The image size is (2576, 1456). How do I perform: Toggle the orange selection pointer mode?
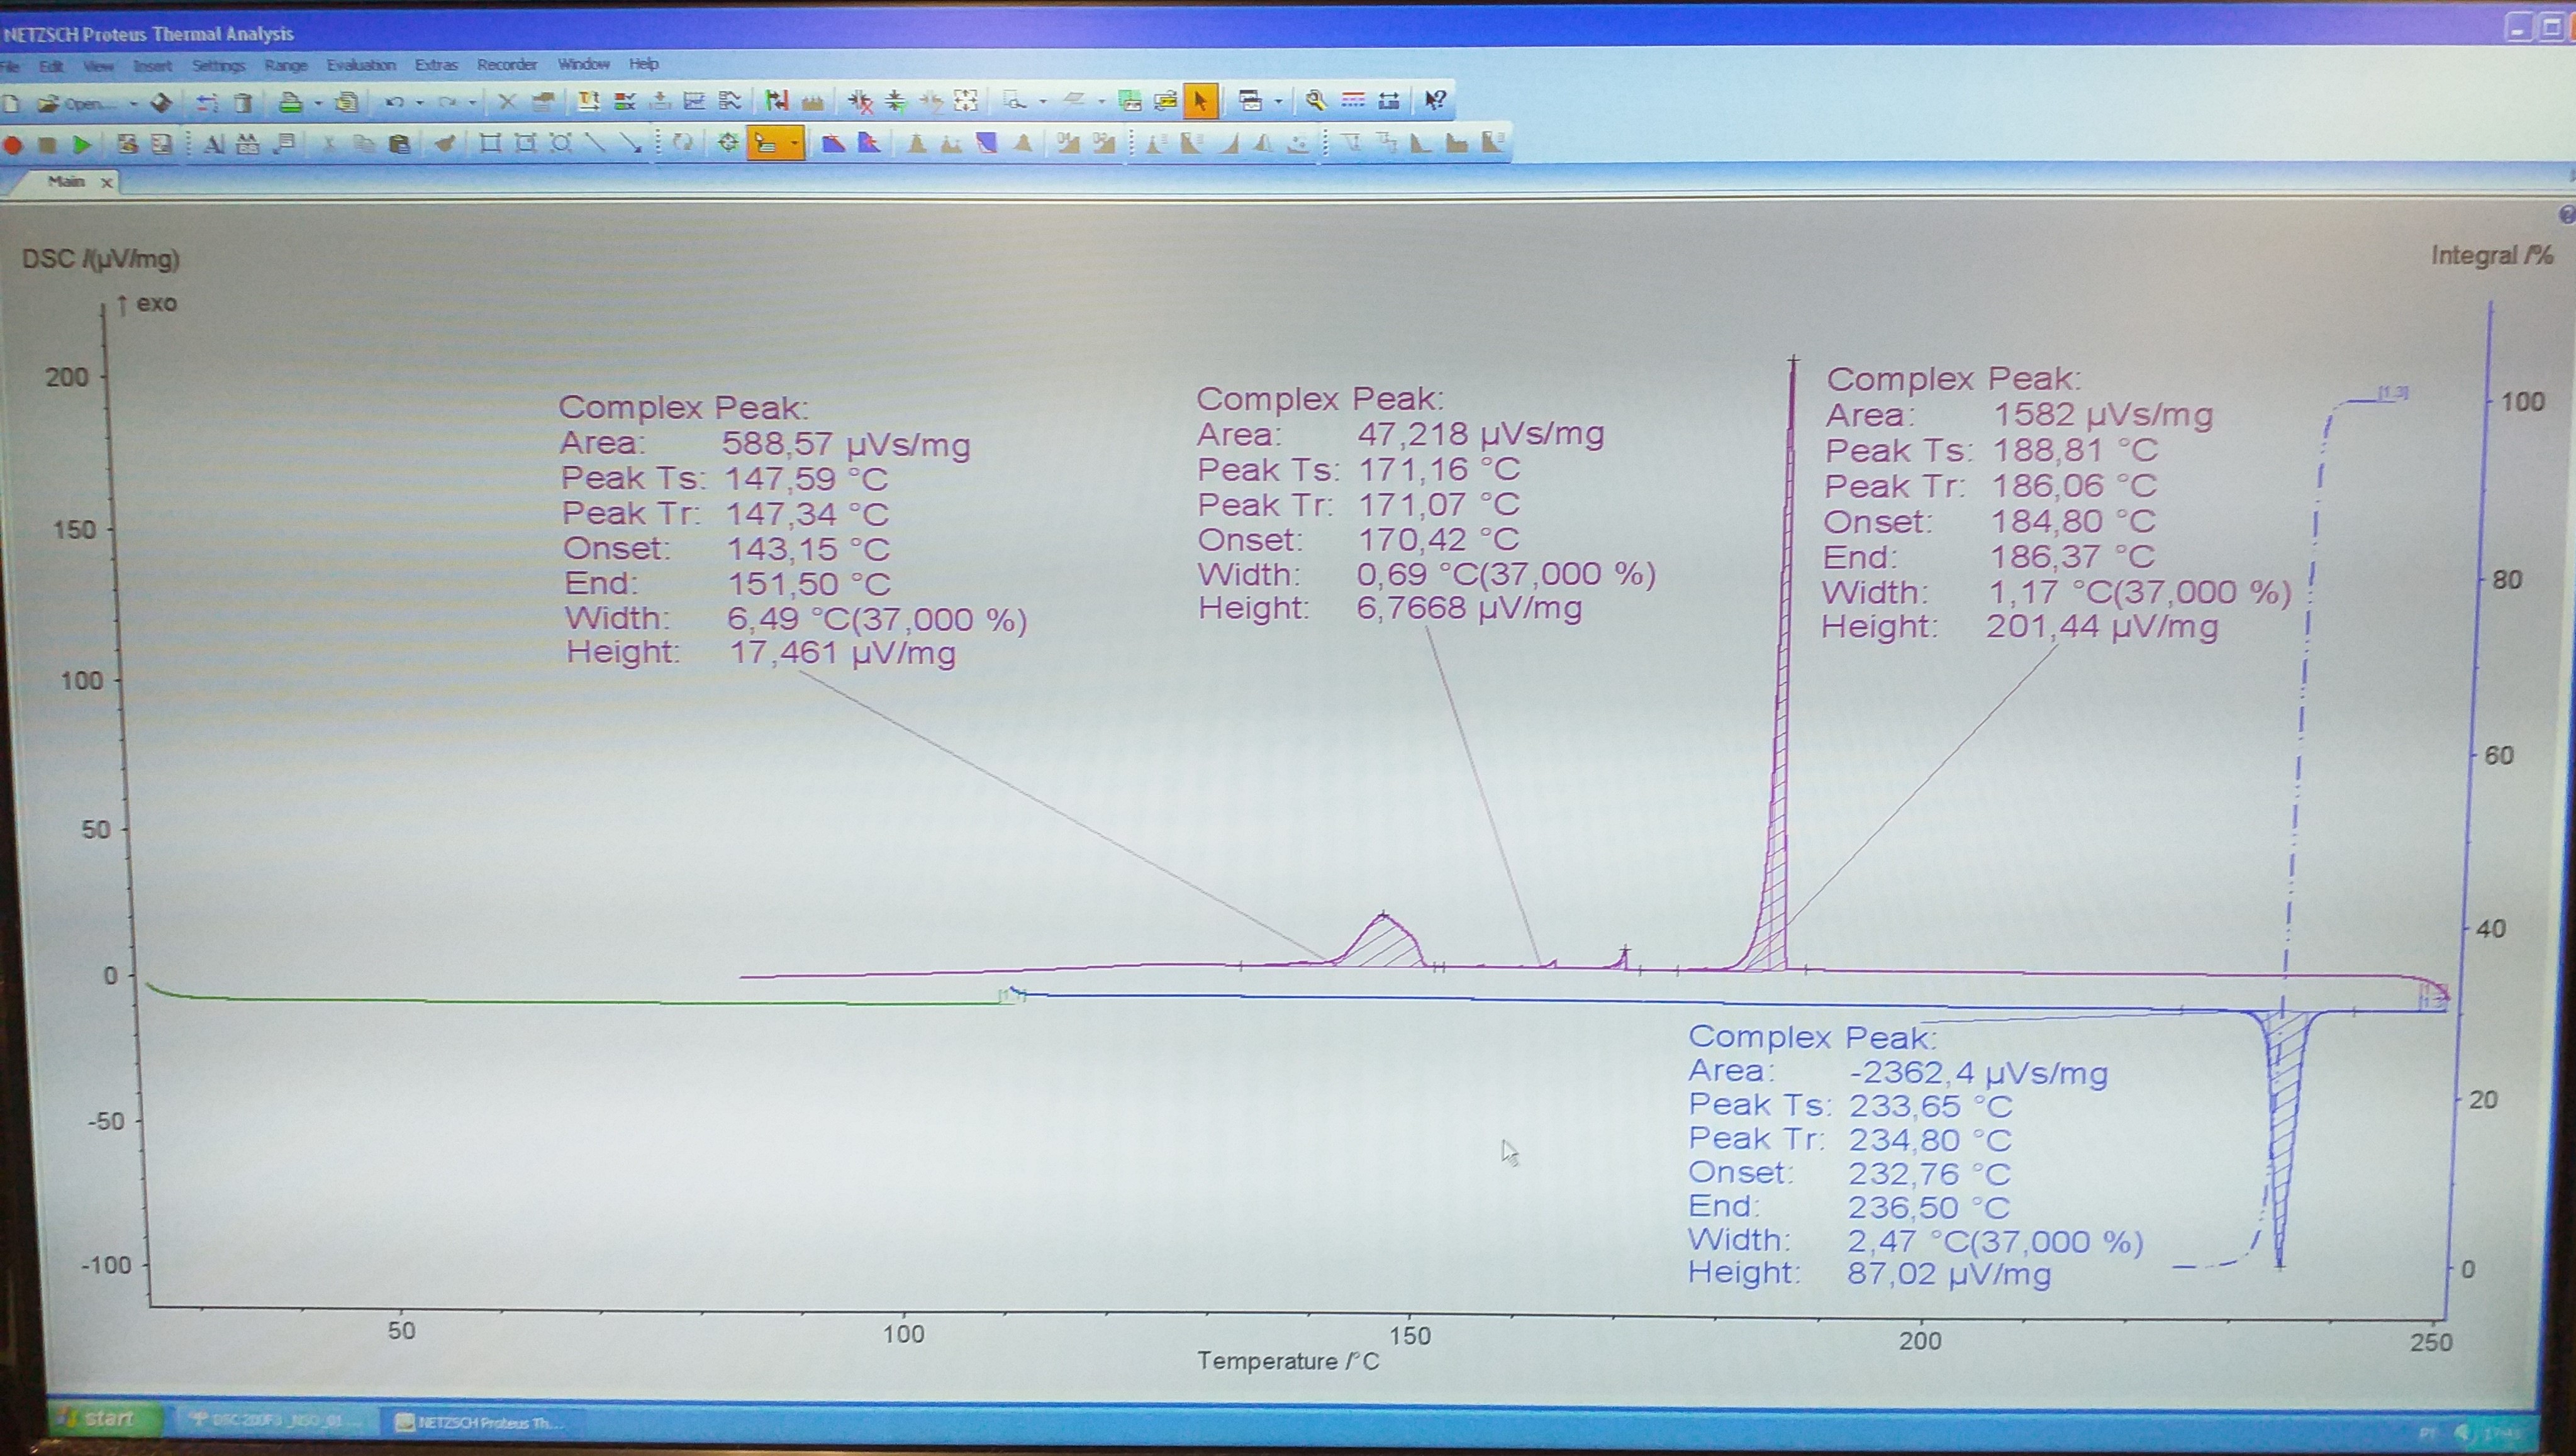tap(1201, 101)
